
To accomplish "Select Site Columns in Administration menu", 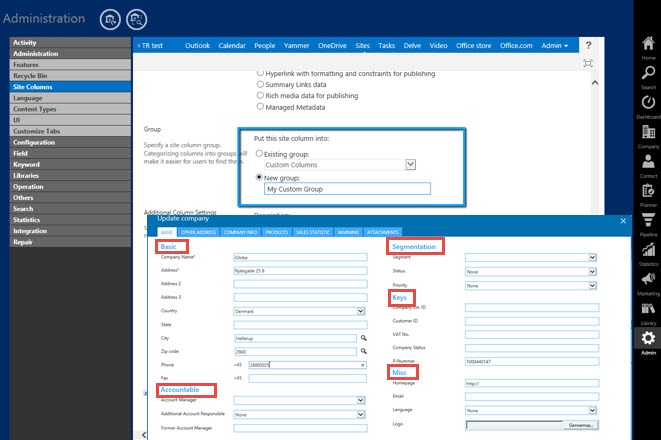I will [x=70, y=86].
